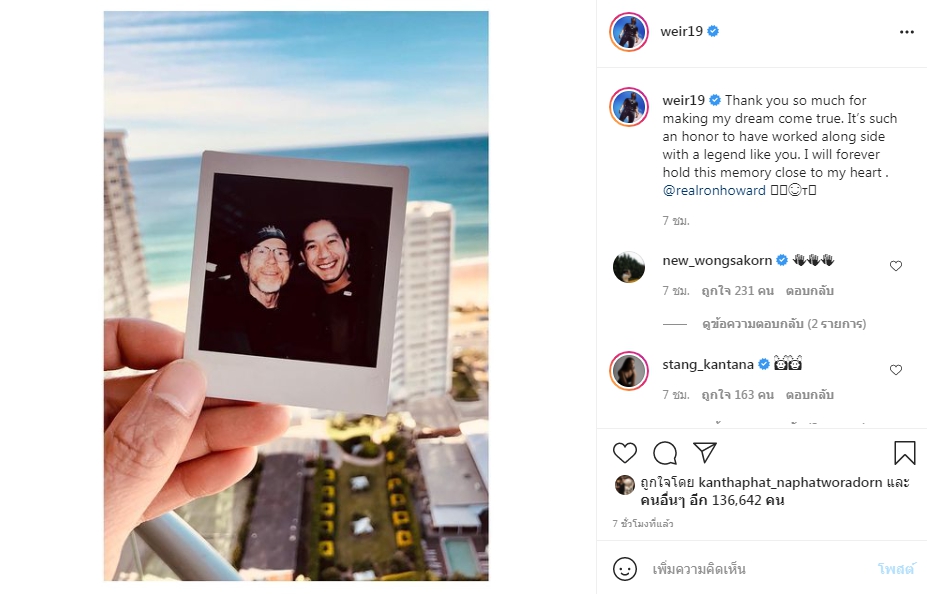Click the add comment text field
This screenshot has width=927, height=594.
click(x=759, y=569)
